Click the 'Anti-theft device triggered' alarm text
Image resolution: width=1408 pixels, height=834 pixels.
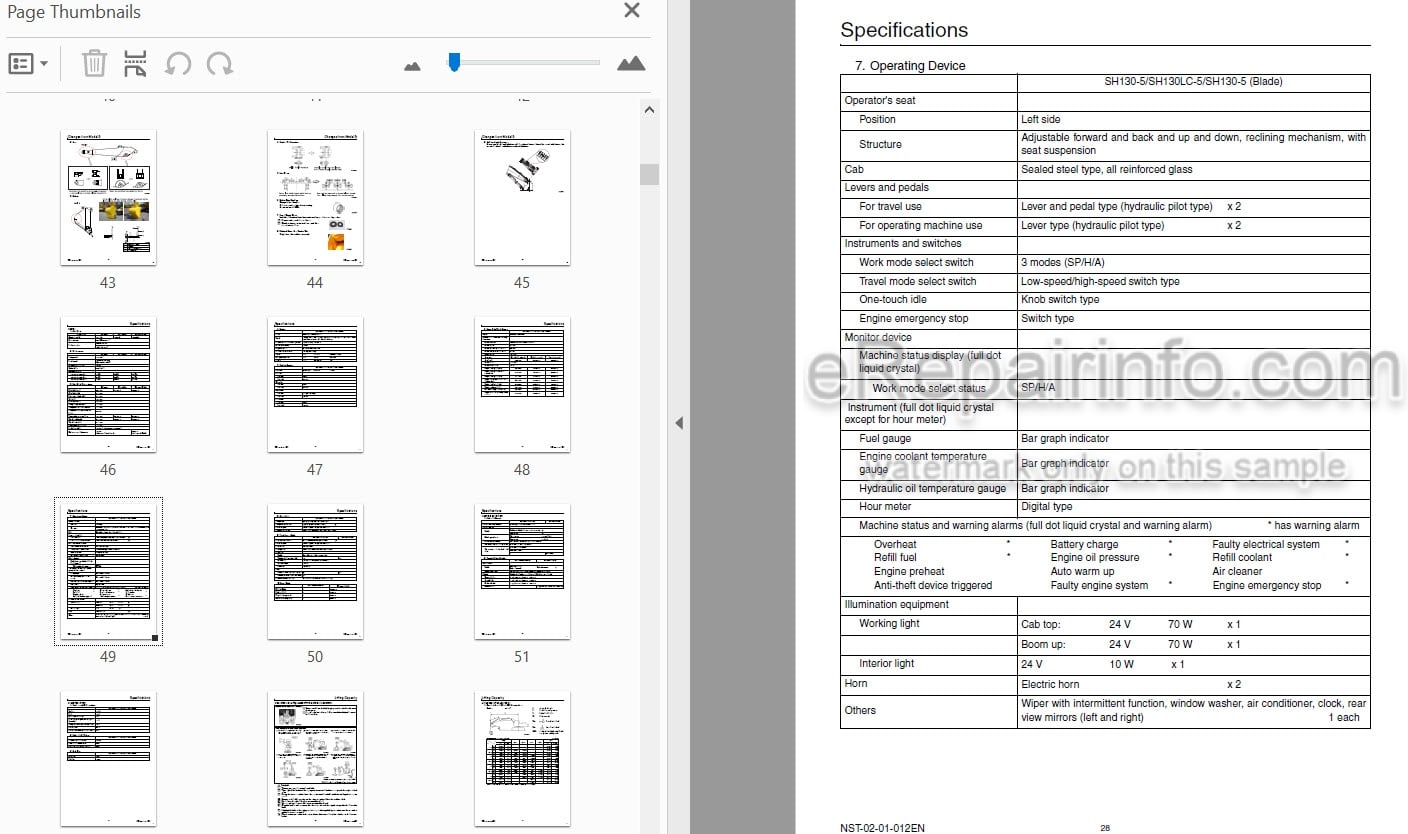coord(933,586)
